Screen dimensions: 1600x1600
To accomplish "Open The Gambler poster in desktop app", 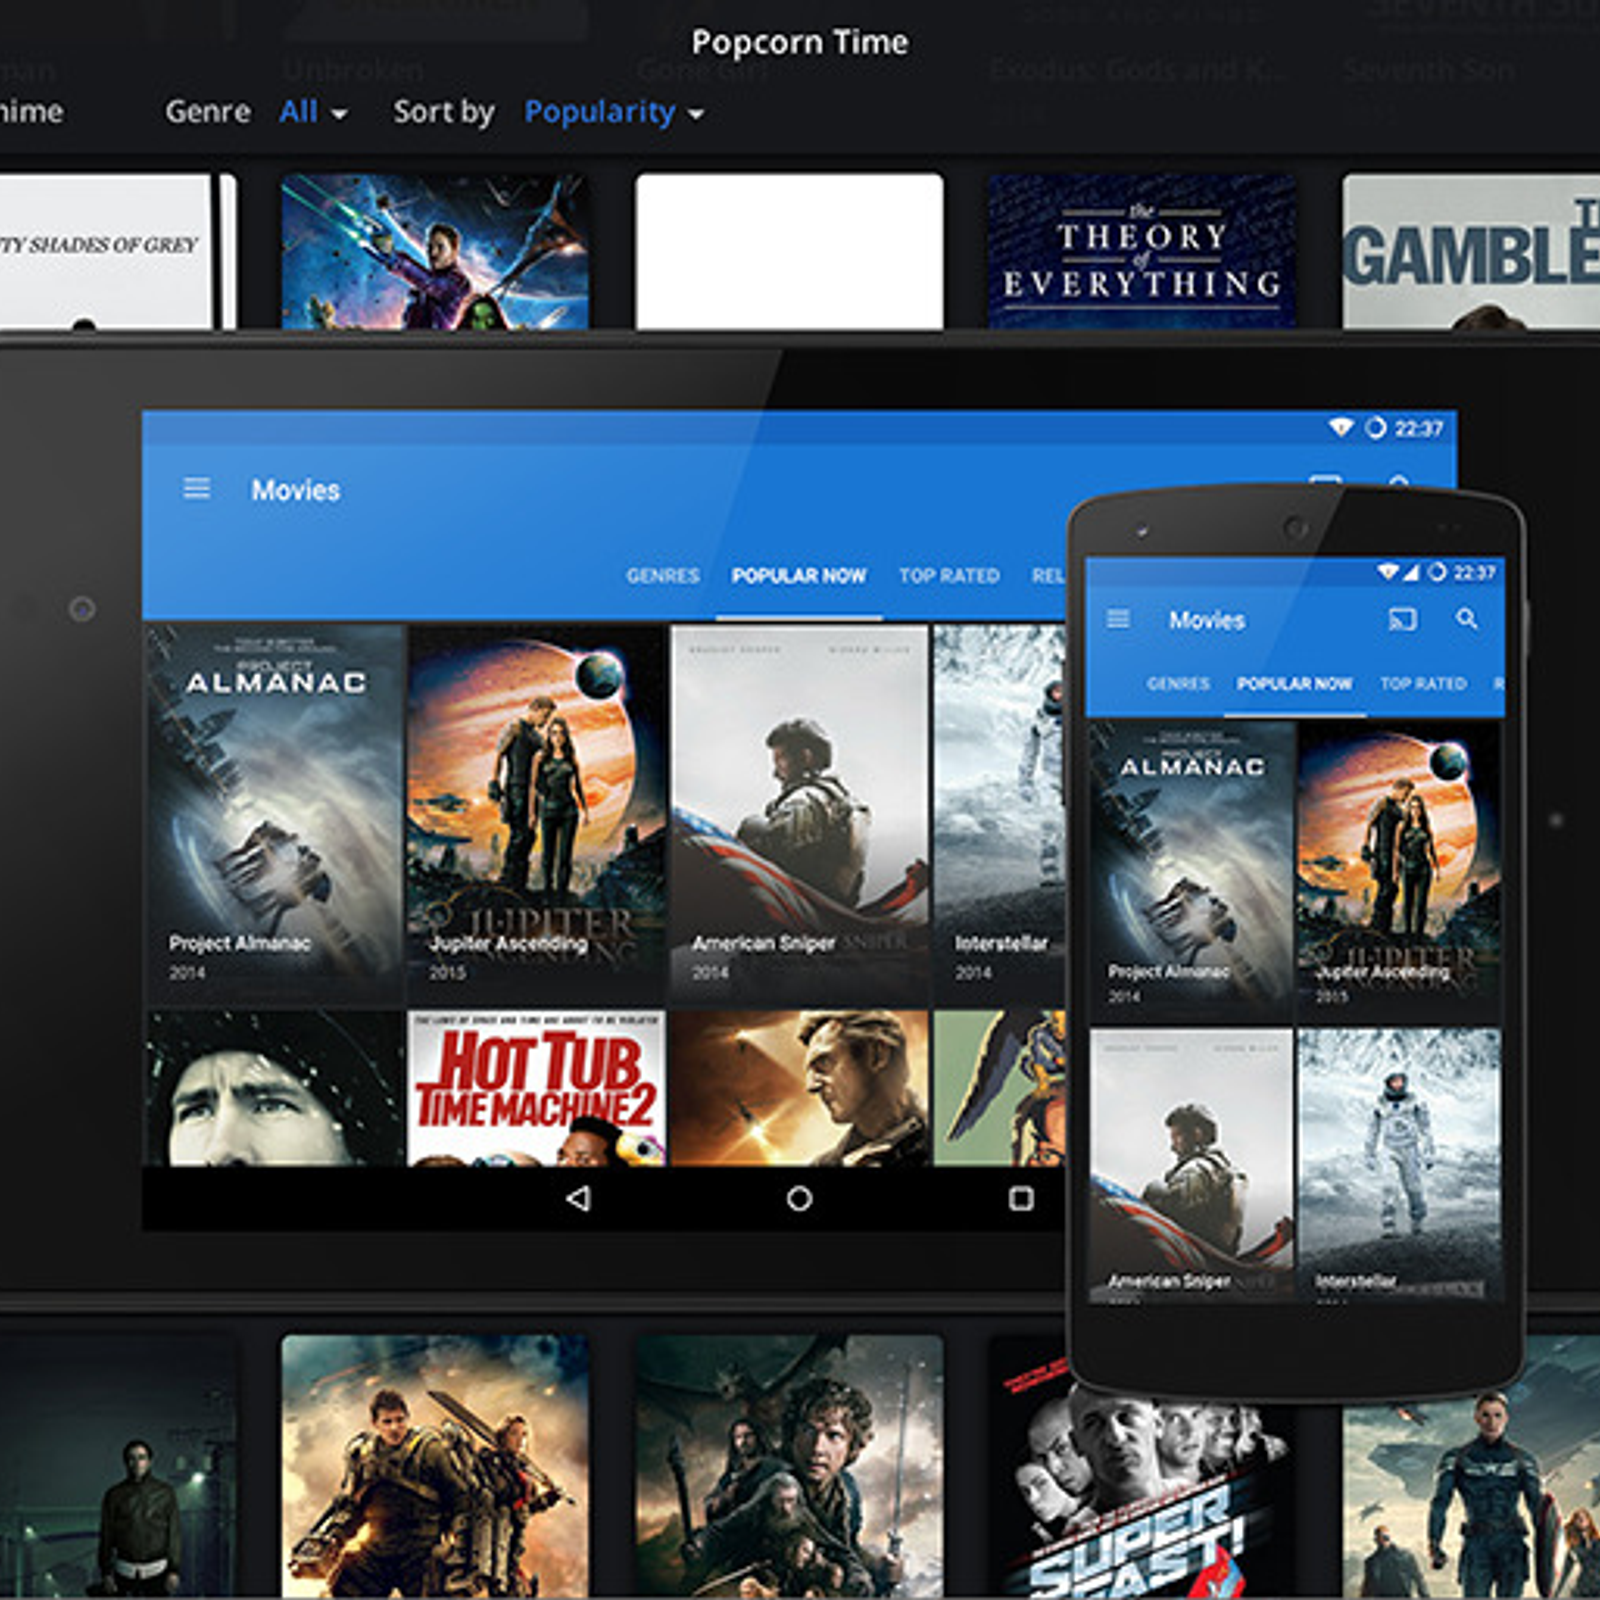I will pos(1471,251).
